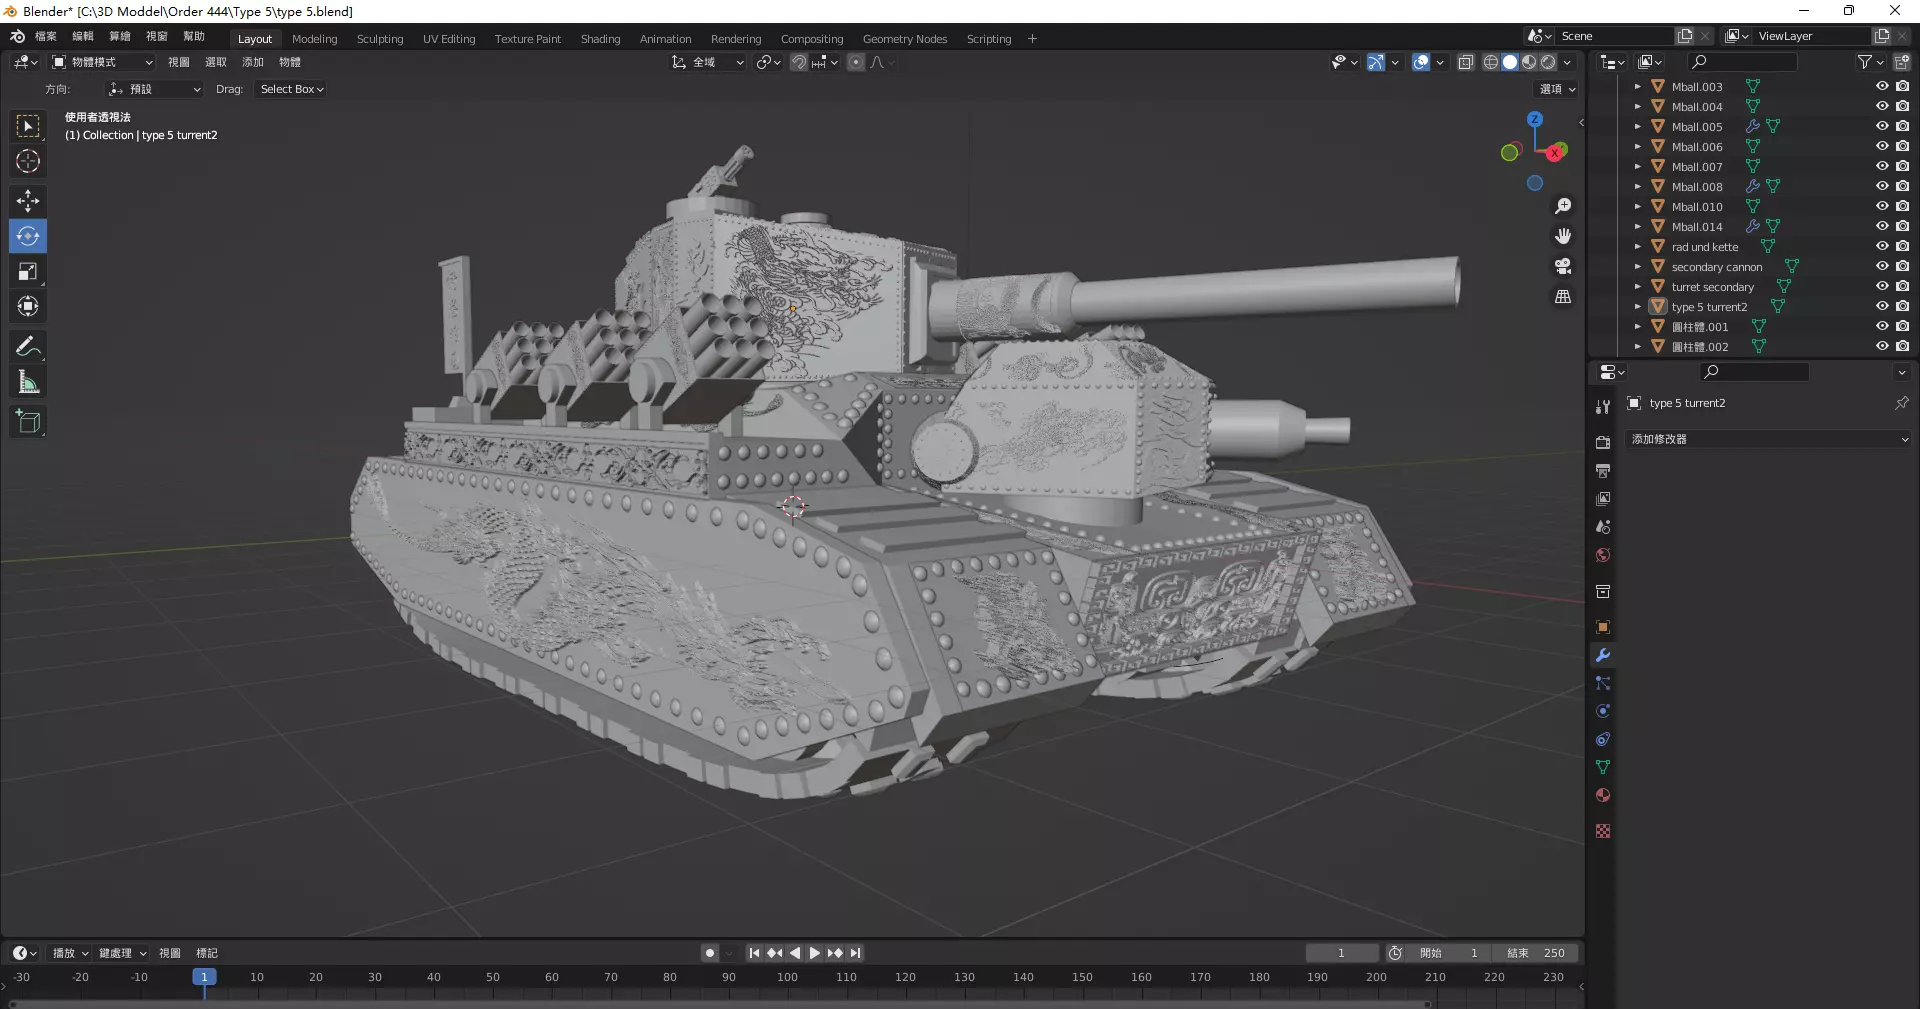Switch to the Sculpting workspace tab
The height and width of the screenshot is (1009, 1920).
[x=380, y=39]
